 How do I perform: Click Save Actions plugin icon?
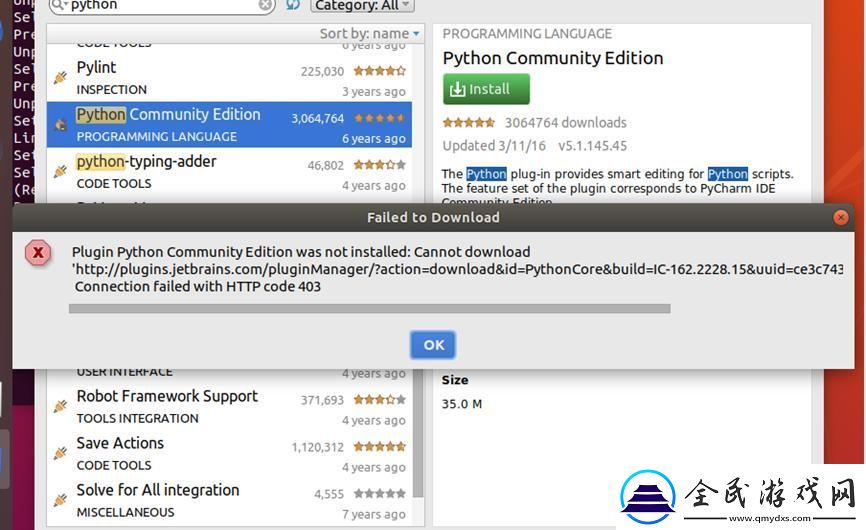[60, 454]
